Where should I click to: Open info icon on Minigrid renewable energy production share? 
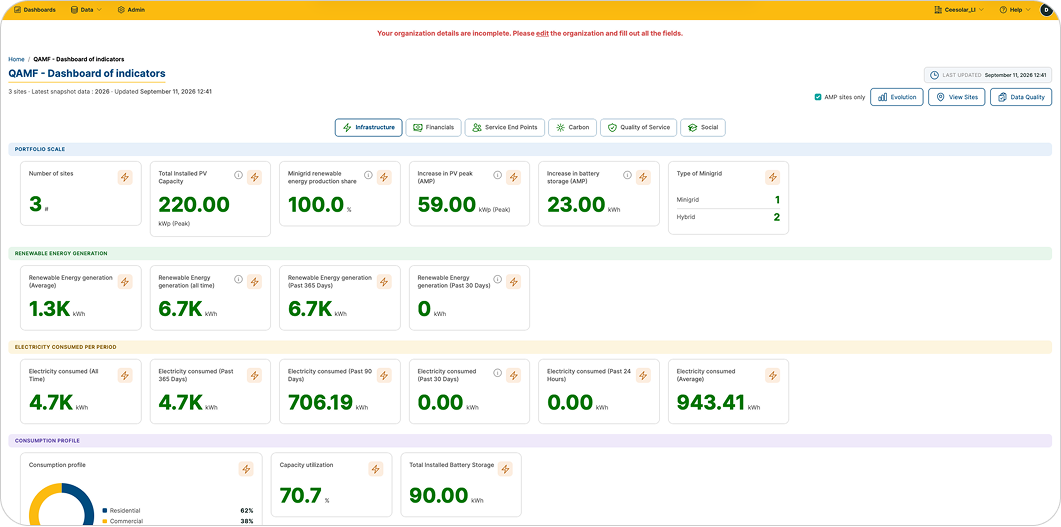(x=368, y=175)
